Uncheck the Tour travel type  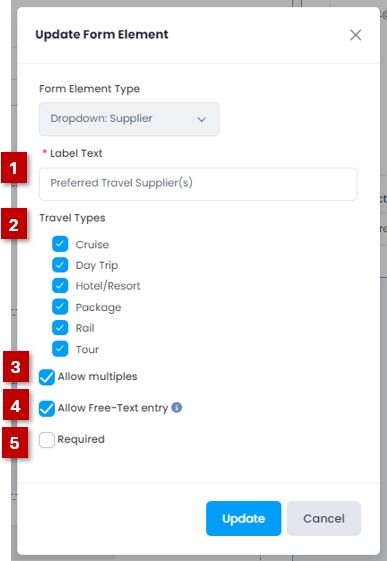pyautogui.click(x=60, y=349)
